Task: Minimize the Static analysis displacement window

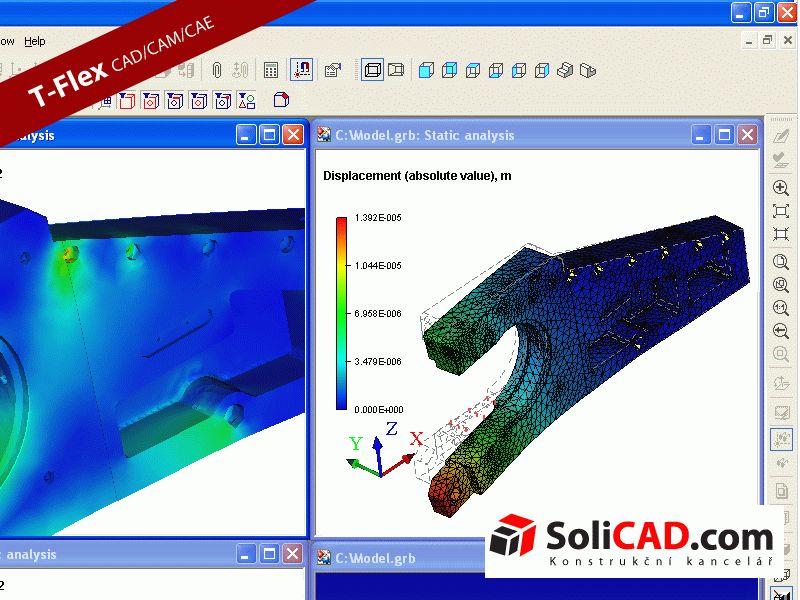Action: click(x=701, y=135)
